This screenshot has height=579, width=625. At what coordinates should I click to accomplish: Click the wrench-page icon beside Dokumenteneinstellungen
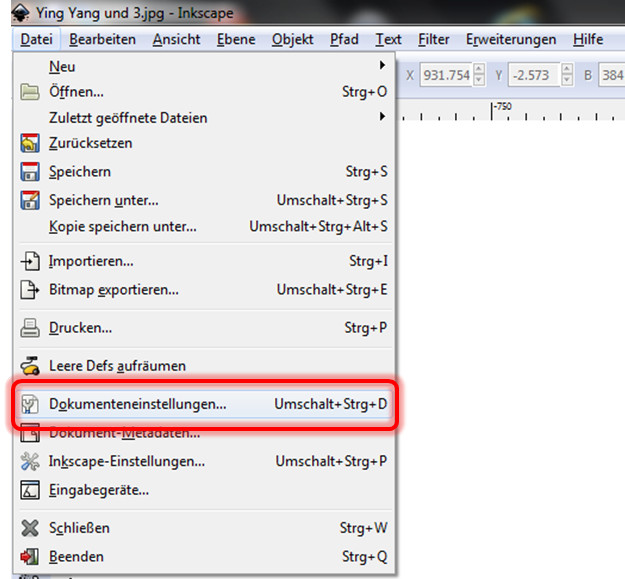(30, 404)
